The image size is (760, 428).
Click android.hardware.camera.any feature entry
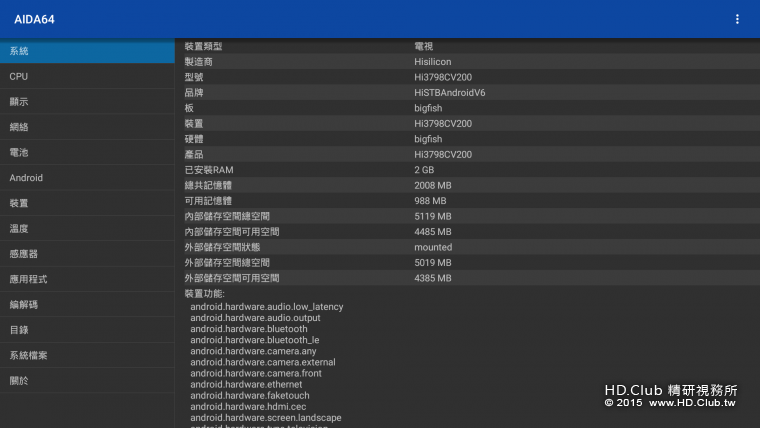(253, 351)
